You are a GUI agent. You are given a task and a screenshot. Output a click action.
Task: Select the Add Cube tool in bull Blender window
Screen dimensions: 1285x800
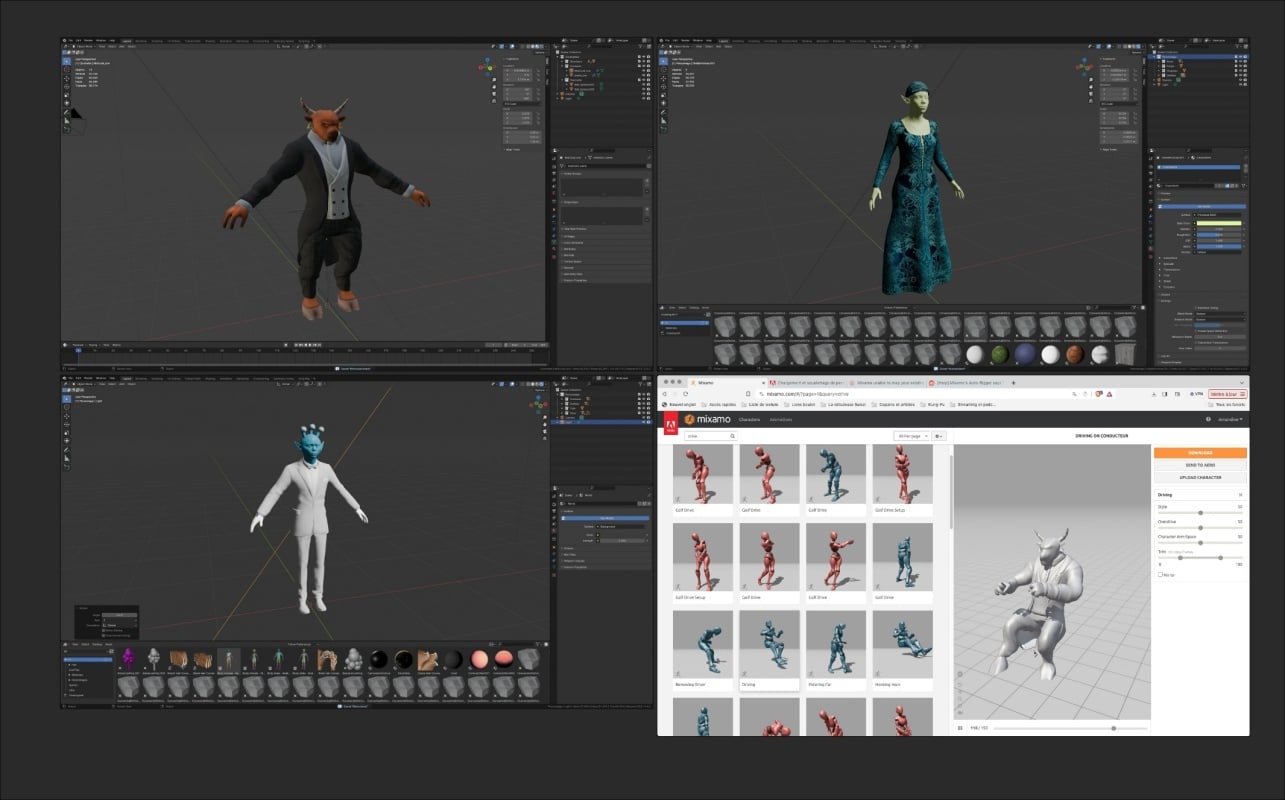point(67,130)
